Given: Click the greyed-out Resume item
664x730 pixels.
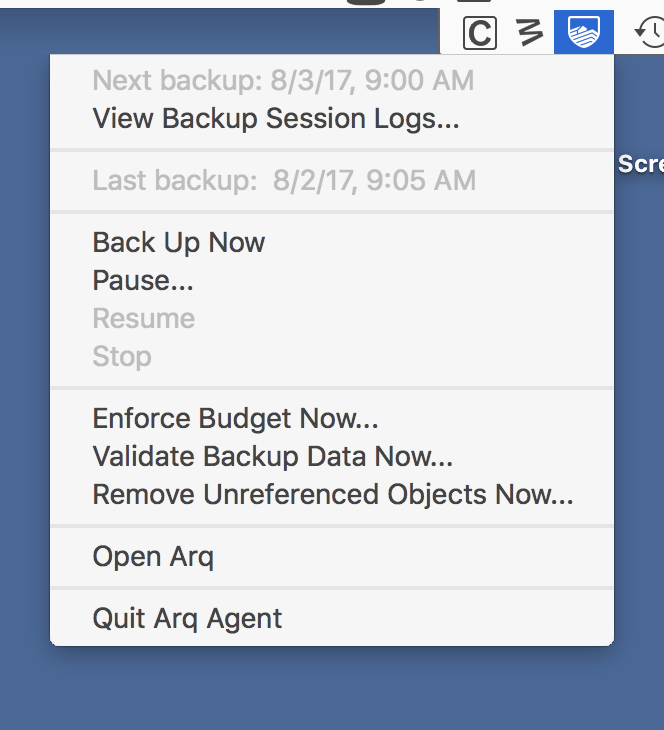Looking at the screenshot, I should point(144,318).
